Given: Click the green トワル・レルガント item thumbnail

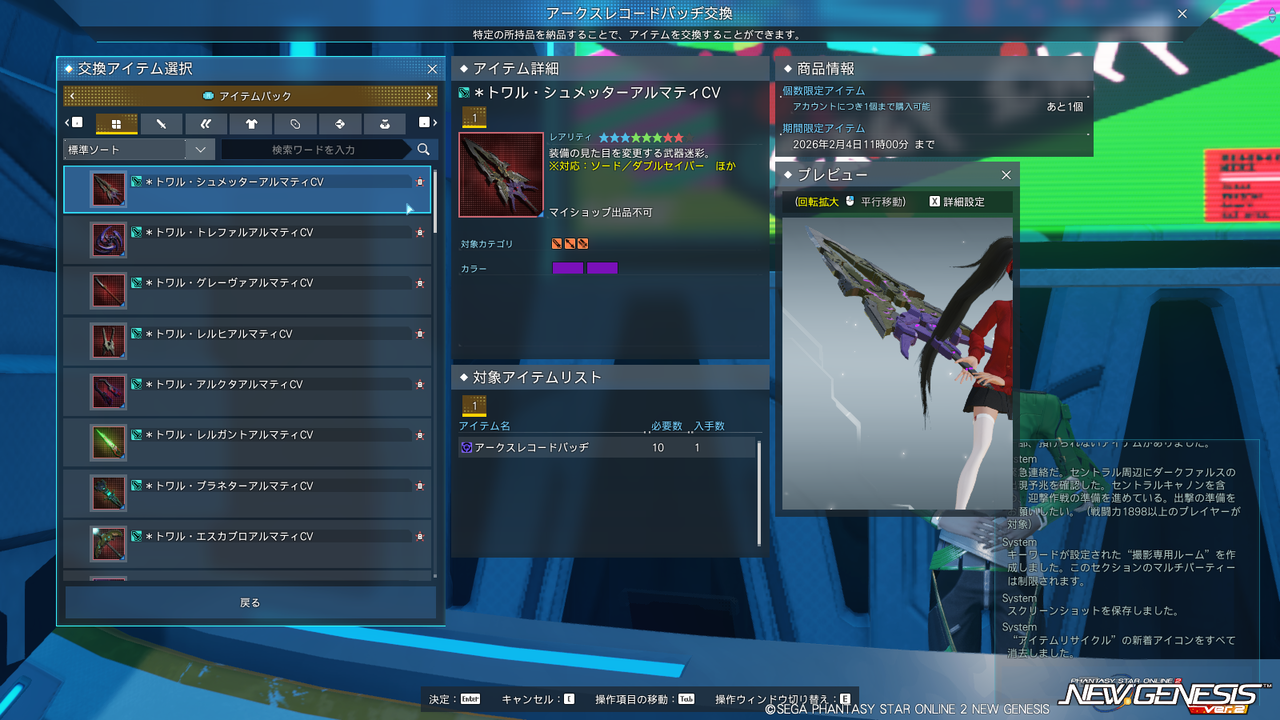Looking at the screenshot, I should 108,443.
